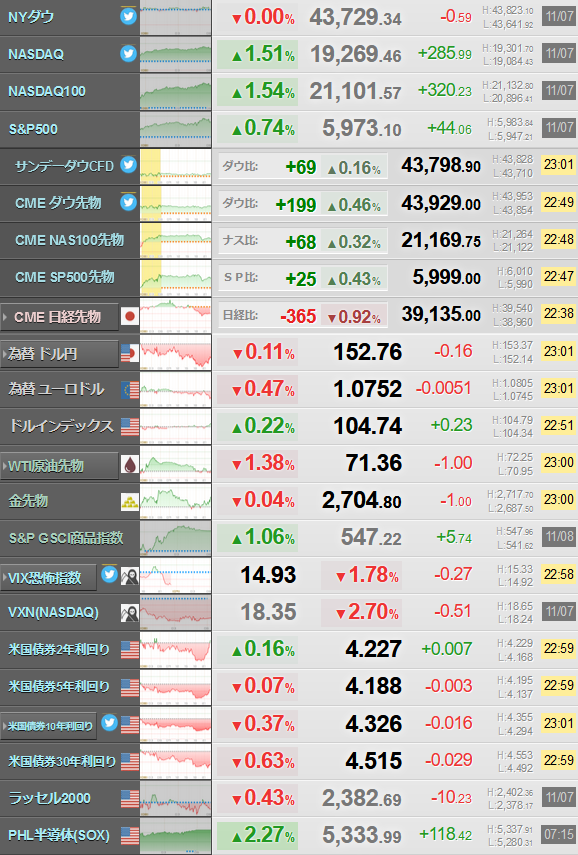Click the flag icon next to 為替 ドル円
This screenshot has width=578, height=855.
tap(130, 353)
